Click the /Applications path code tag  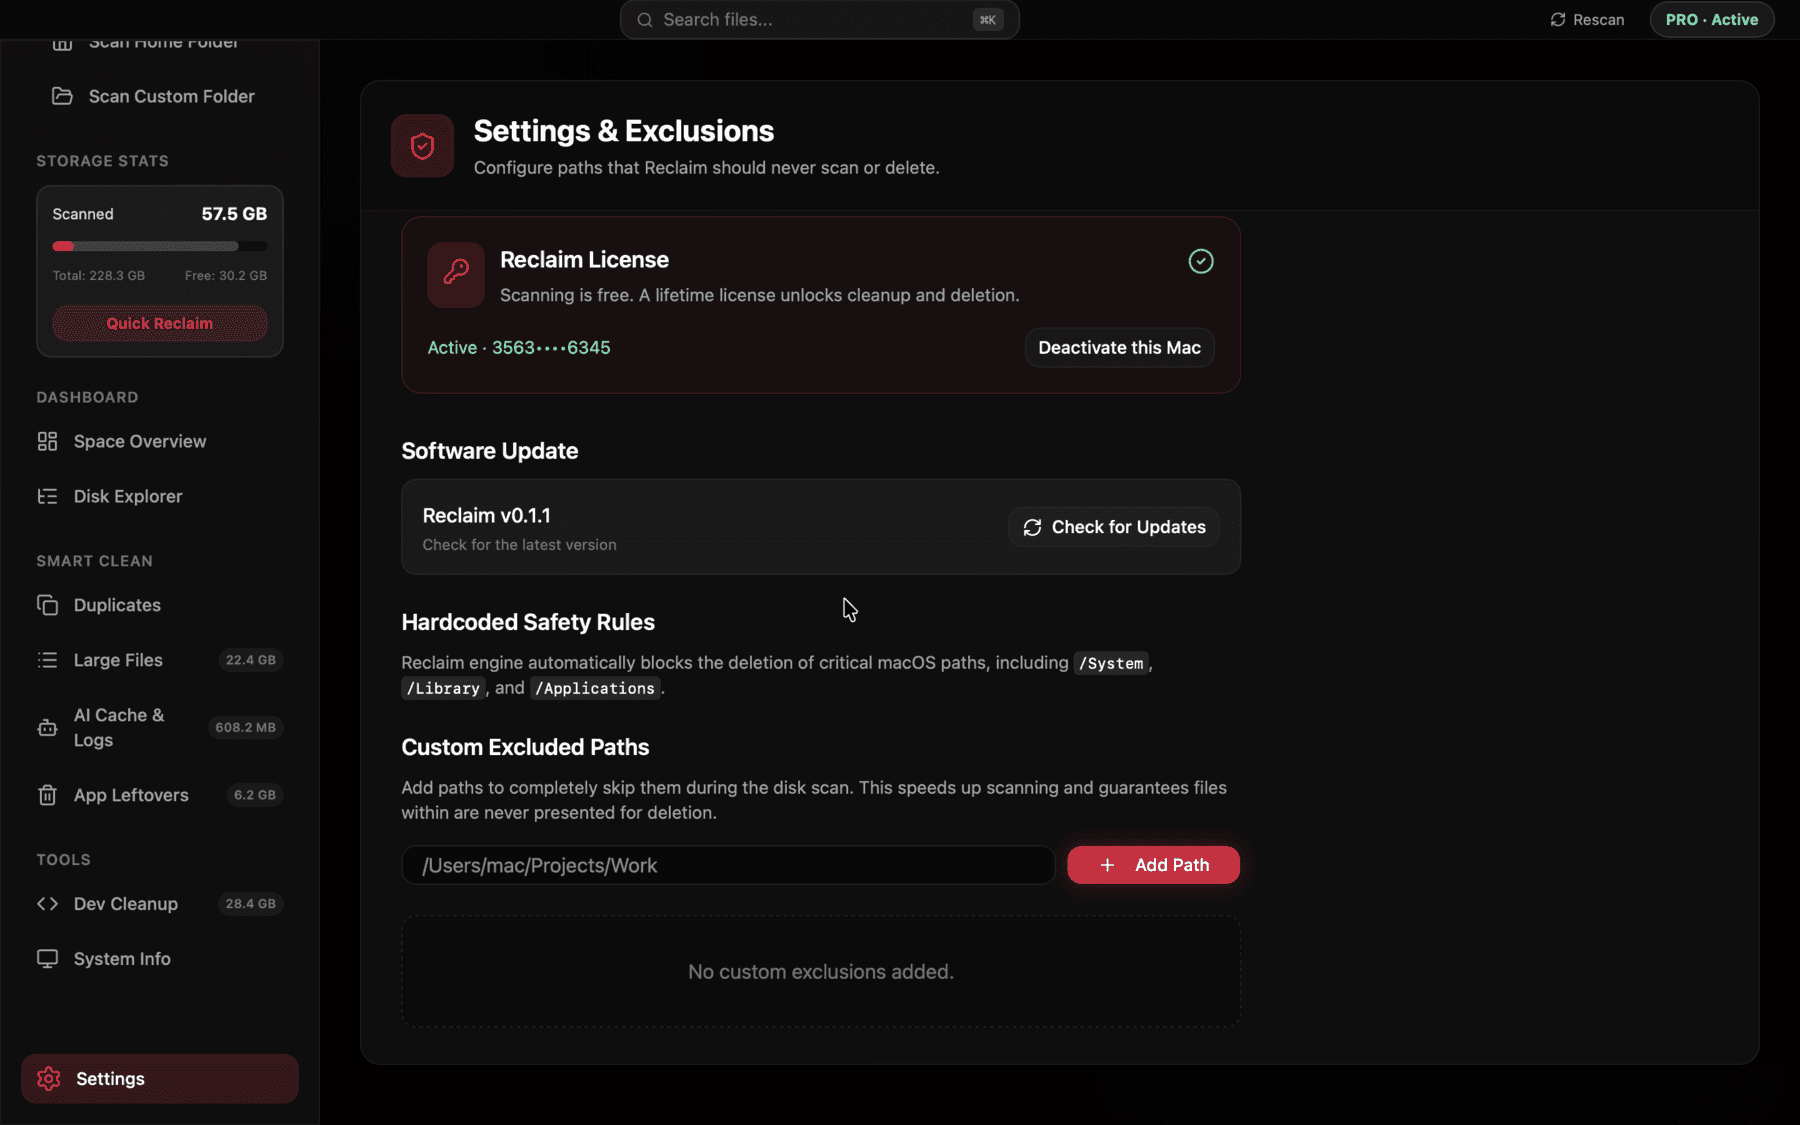coord(595,689)
